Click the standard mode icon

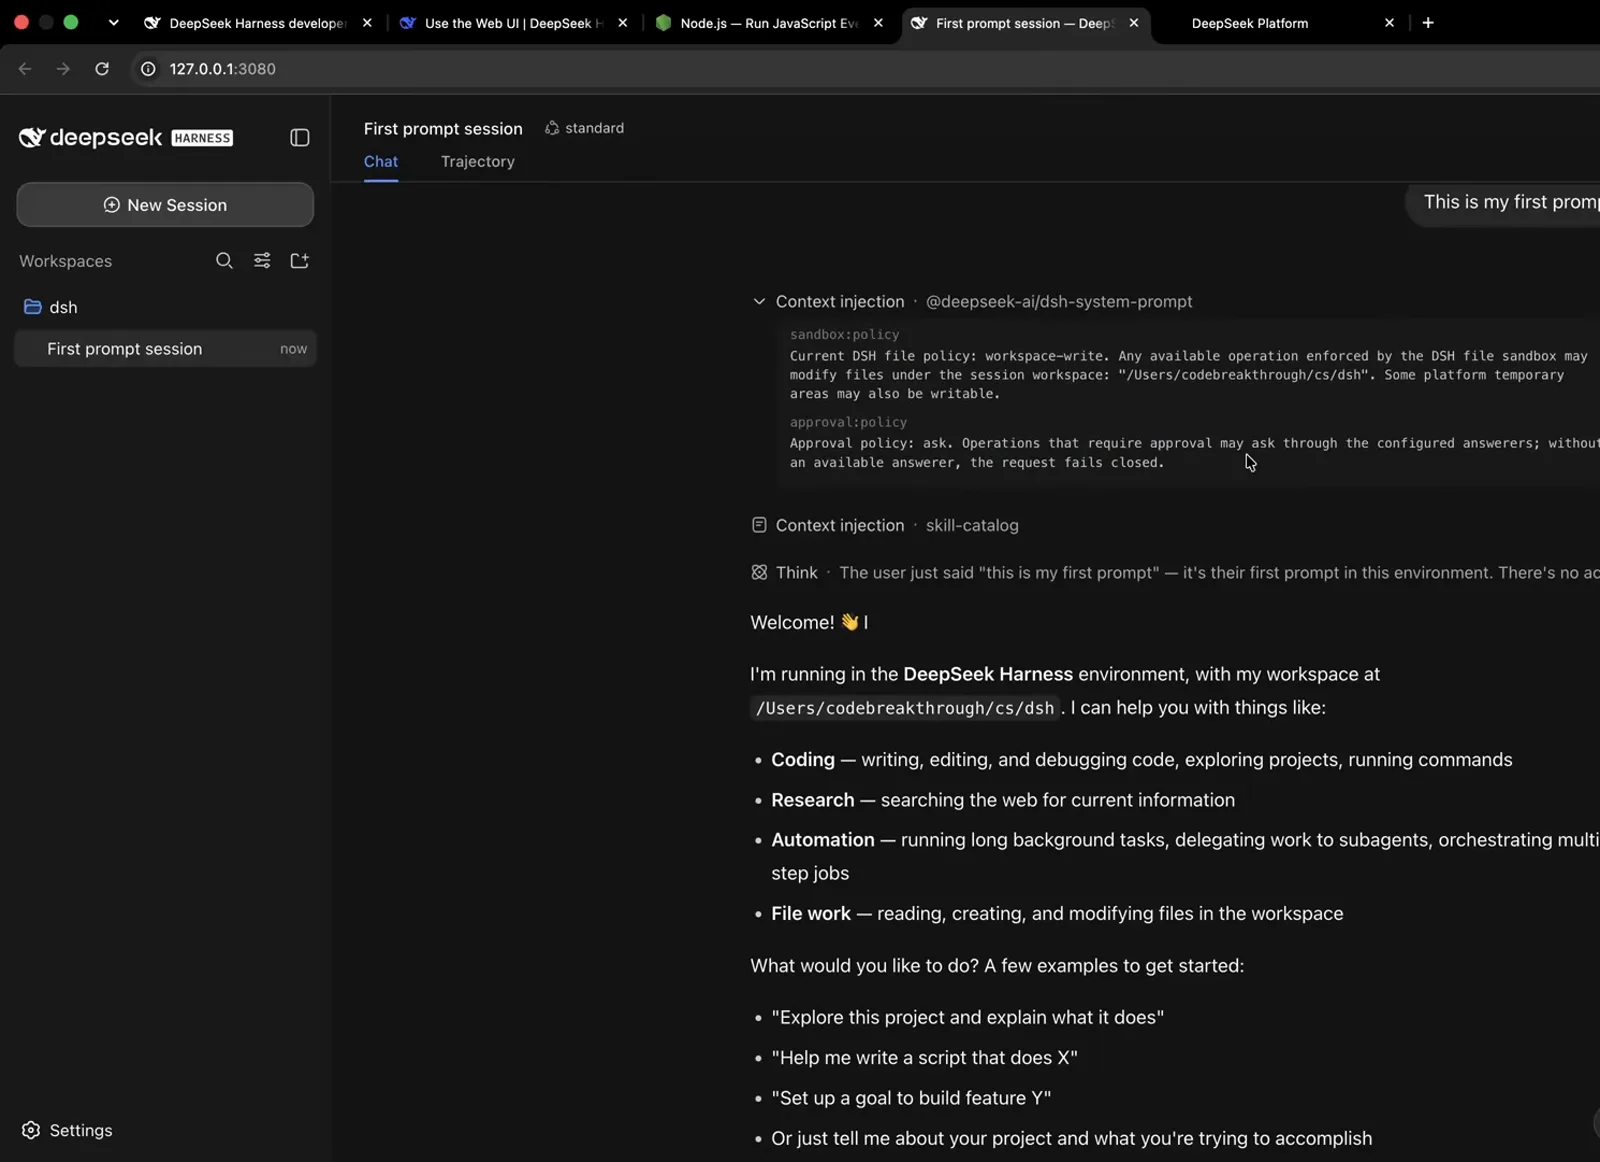551,128
